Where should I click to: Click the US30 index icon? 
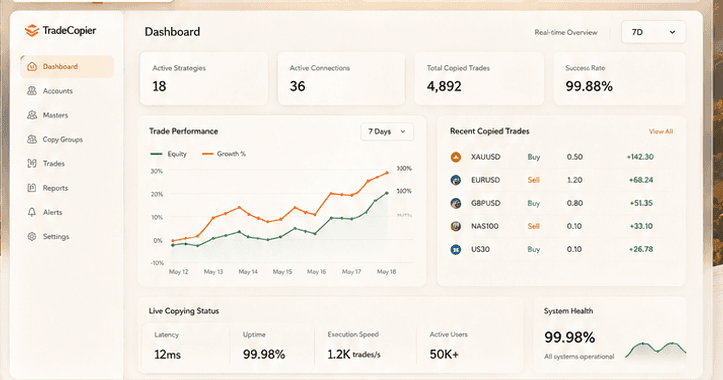[x=456, y=249]
